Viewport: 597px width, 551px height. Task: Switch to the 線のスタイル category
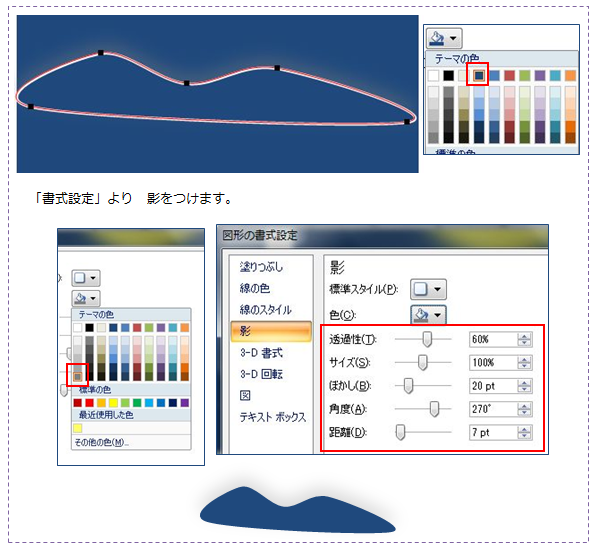click(265, 310)
